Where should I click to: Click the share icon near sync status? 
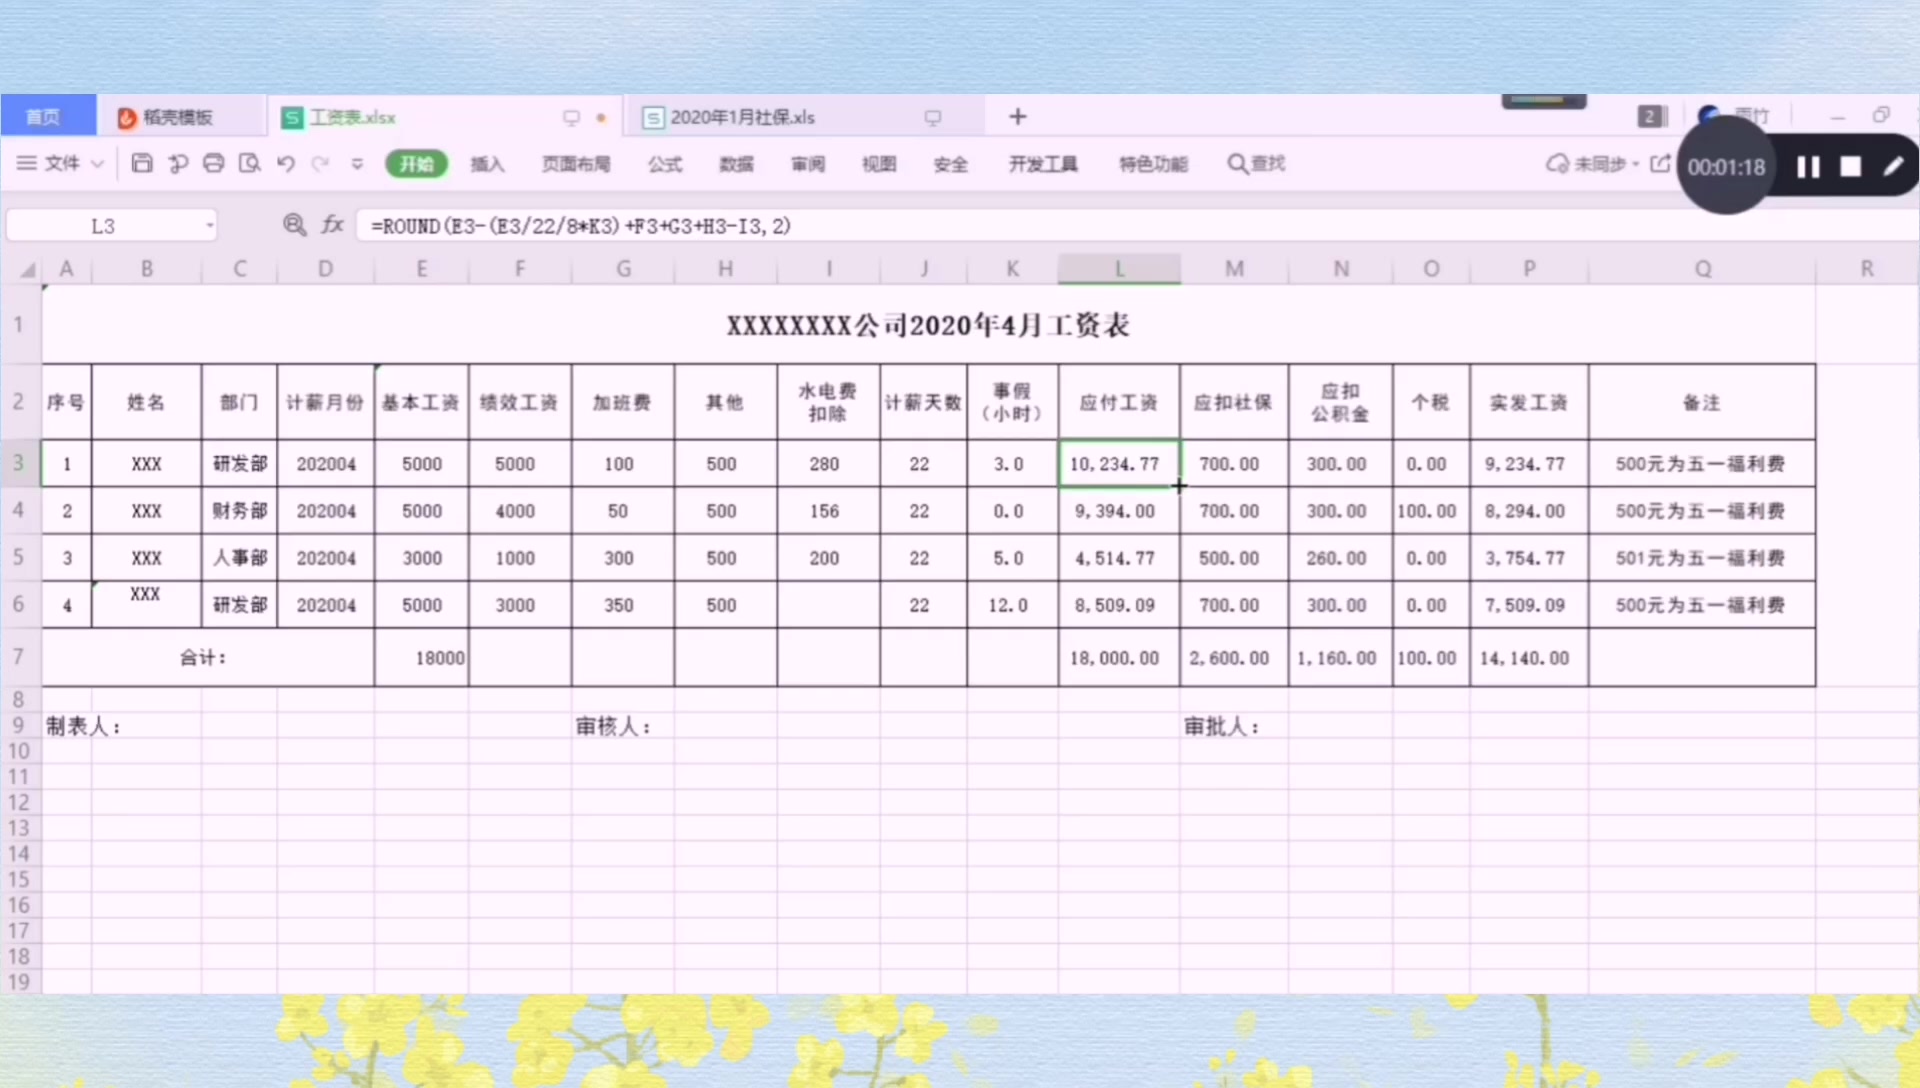1660,163
